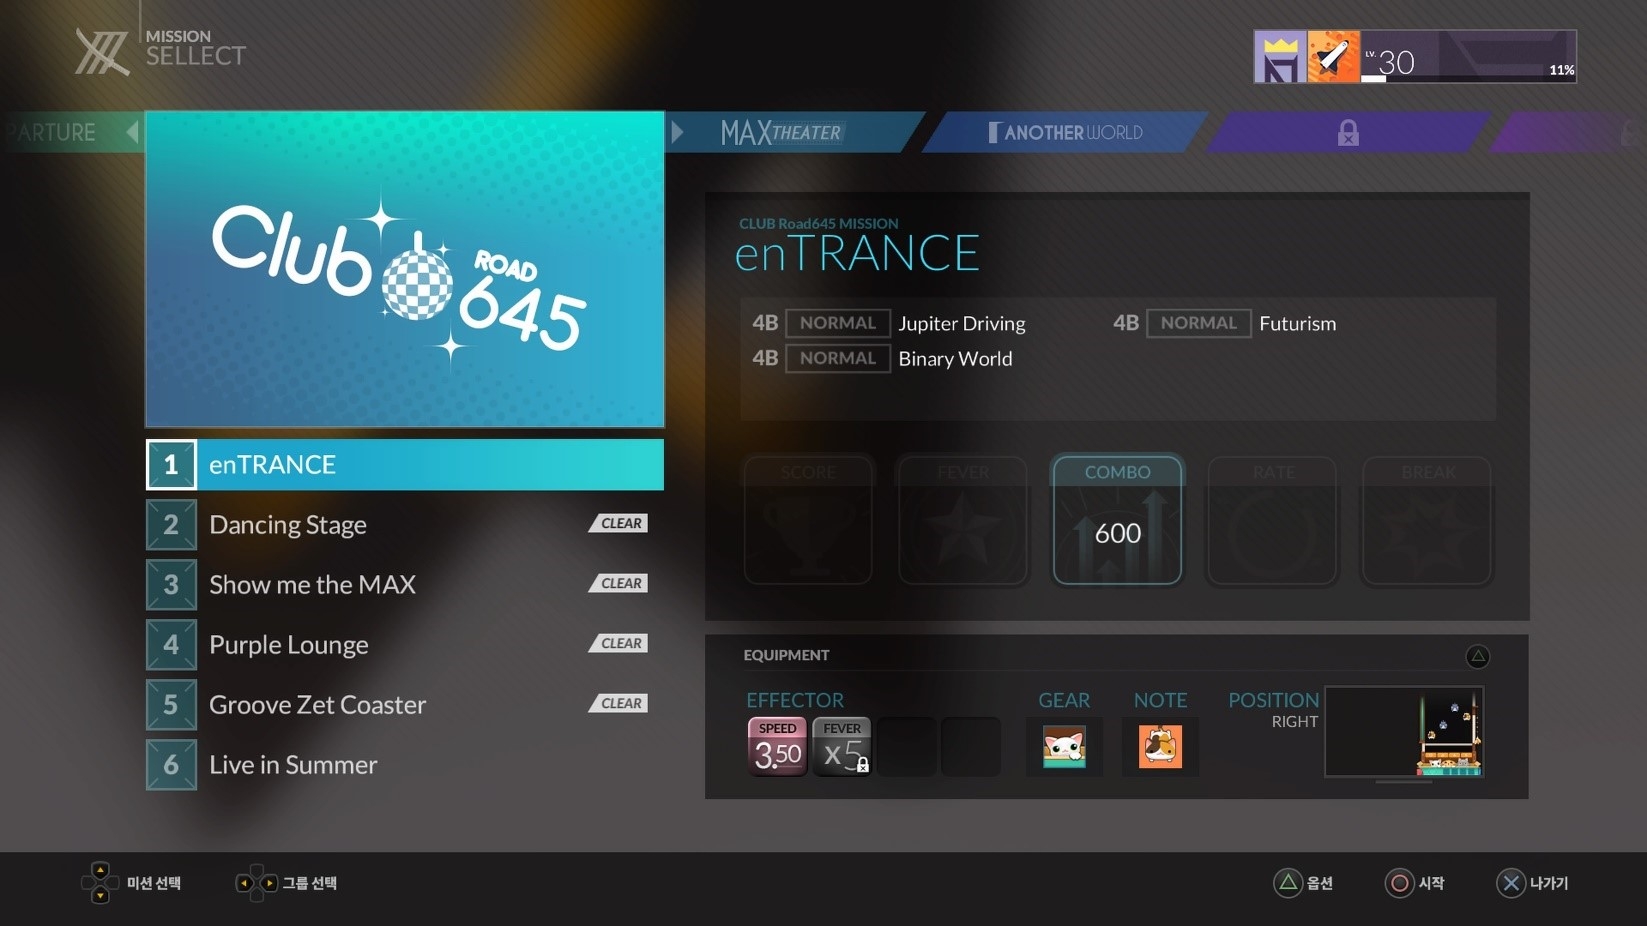
Task: Go to previous group with left arrow
Action: tap(132, 132)
